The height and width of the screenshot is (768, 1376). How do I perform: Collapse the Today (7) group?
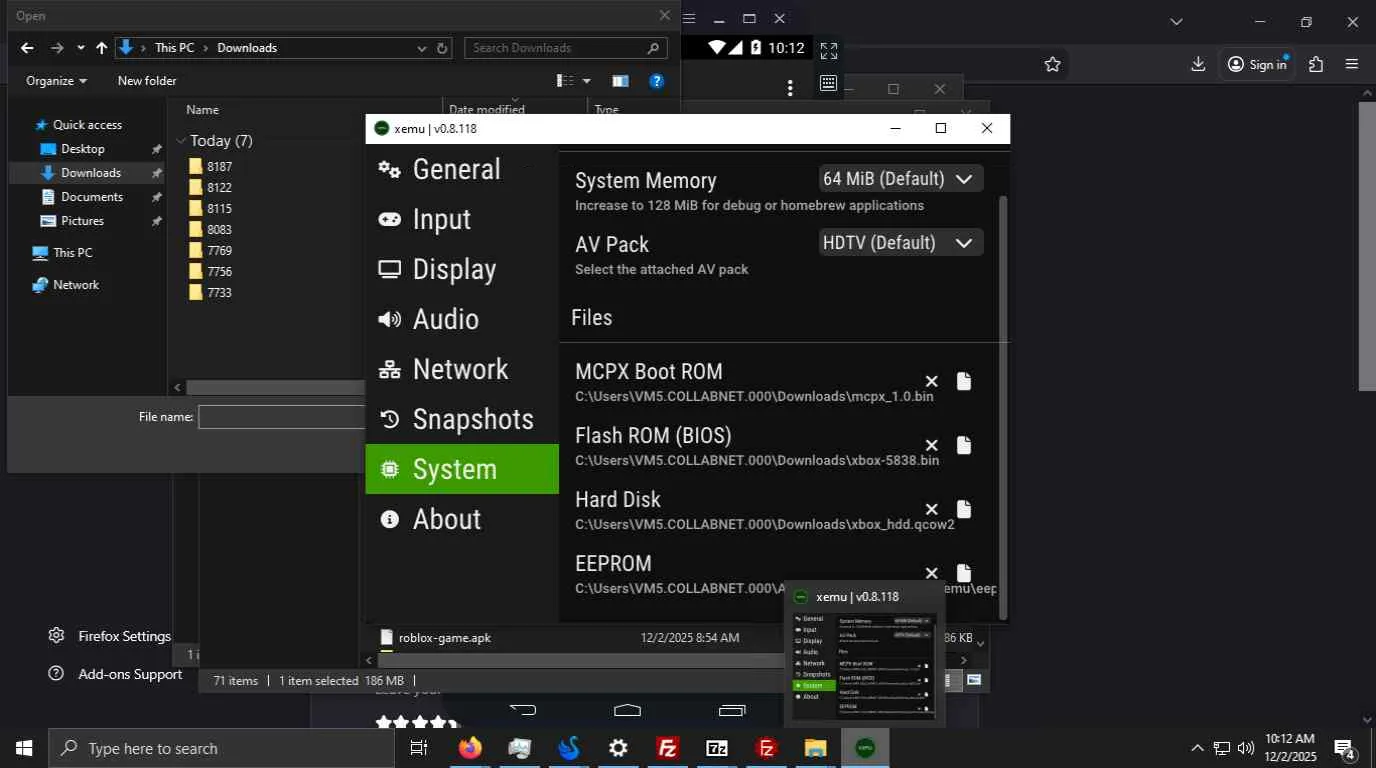pos(181,141)
